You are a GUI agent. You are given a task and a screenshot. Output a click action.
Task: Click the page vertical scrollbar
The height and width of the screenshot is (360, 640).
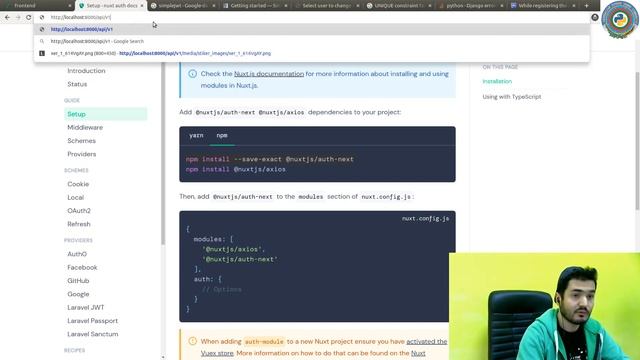click(x=637, y=141)
